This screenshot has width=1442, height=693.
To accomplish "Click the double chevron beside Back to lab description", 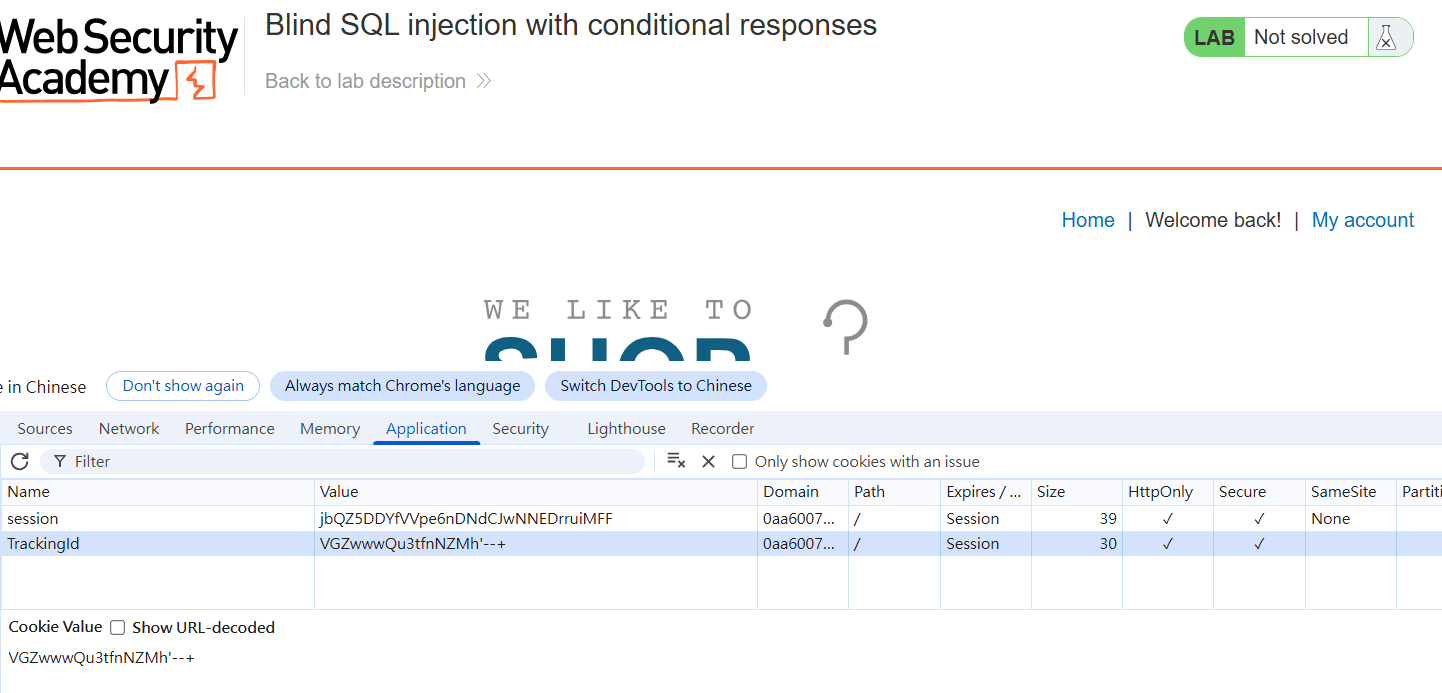I will pos(484,81).
